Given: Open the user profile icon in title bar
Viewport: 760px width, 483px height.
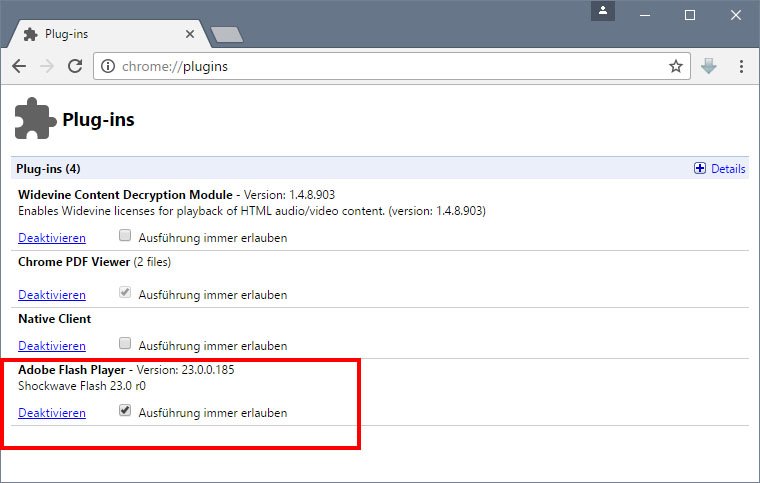Looking at the screenshot, I should click(x=602, y=11).
